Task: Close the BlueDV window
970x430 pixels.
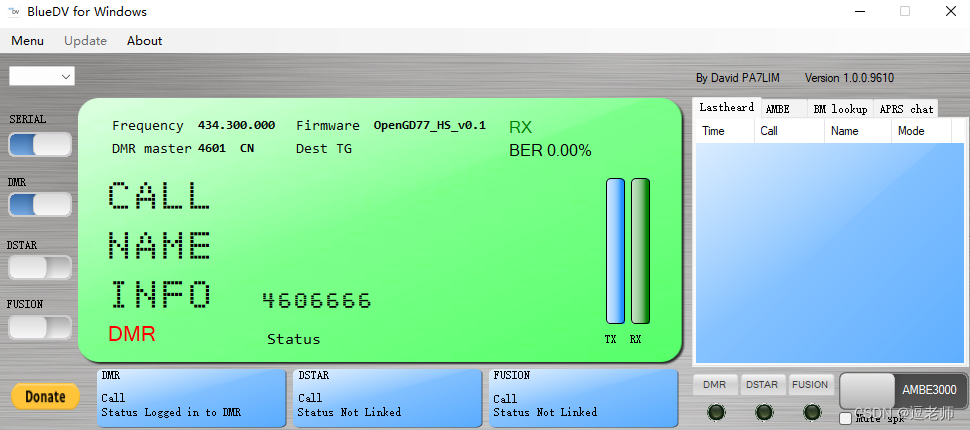Action: click(951, 11)
